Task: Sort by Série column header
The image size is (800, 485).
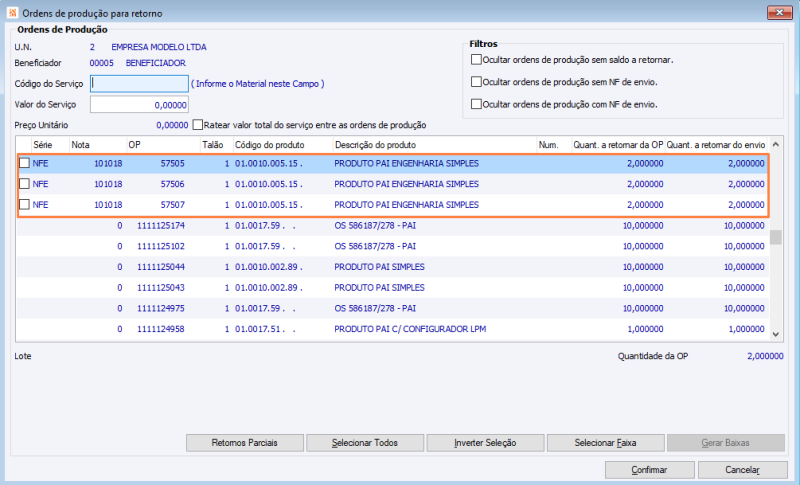Action: [50, 145]
